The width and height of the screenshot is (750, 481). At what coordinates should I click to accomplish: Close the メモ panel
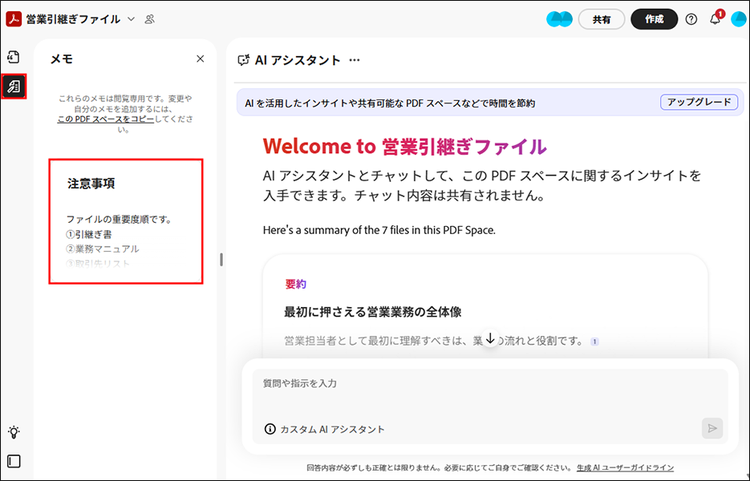(200, 59)
